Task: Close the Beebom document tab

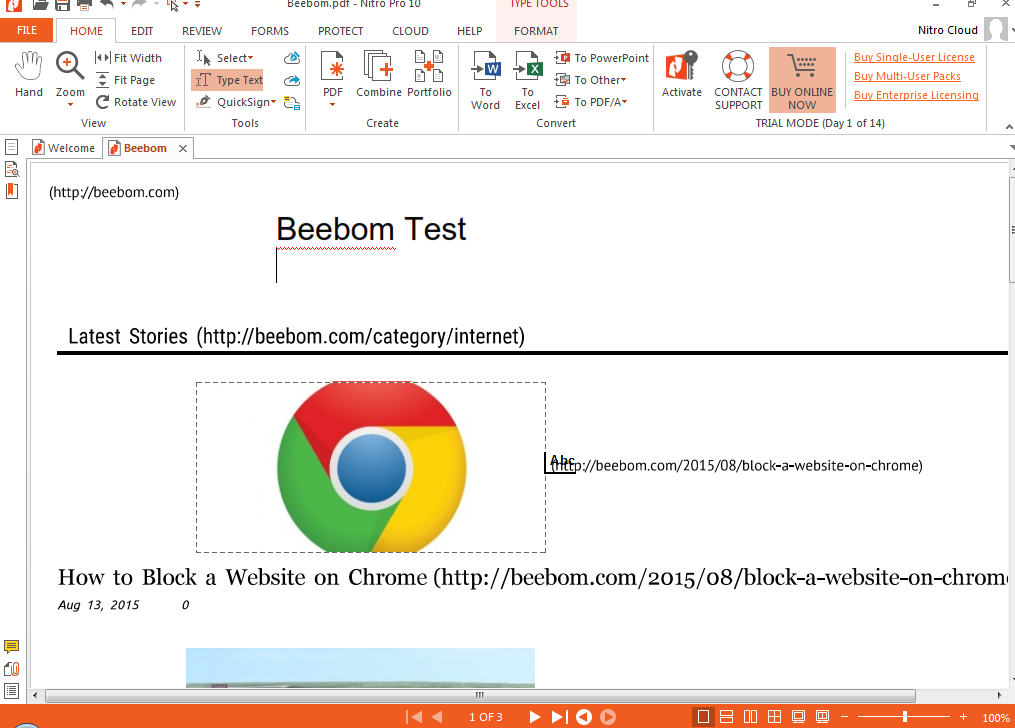Action: [x=183, y=148]
